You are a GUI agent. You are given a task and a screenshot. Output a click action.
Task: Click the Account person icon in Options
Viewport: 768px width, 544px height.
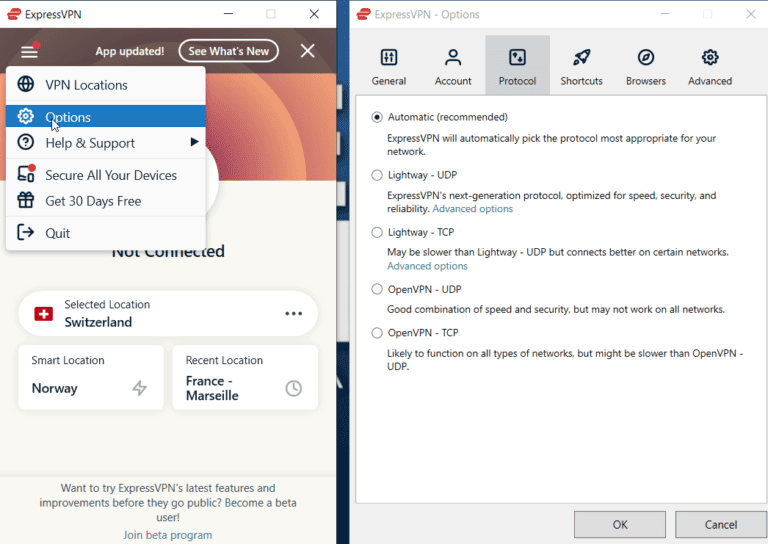[x=453, y=57]
